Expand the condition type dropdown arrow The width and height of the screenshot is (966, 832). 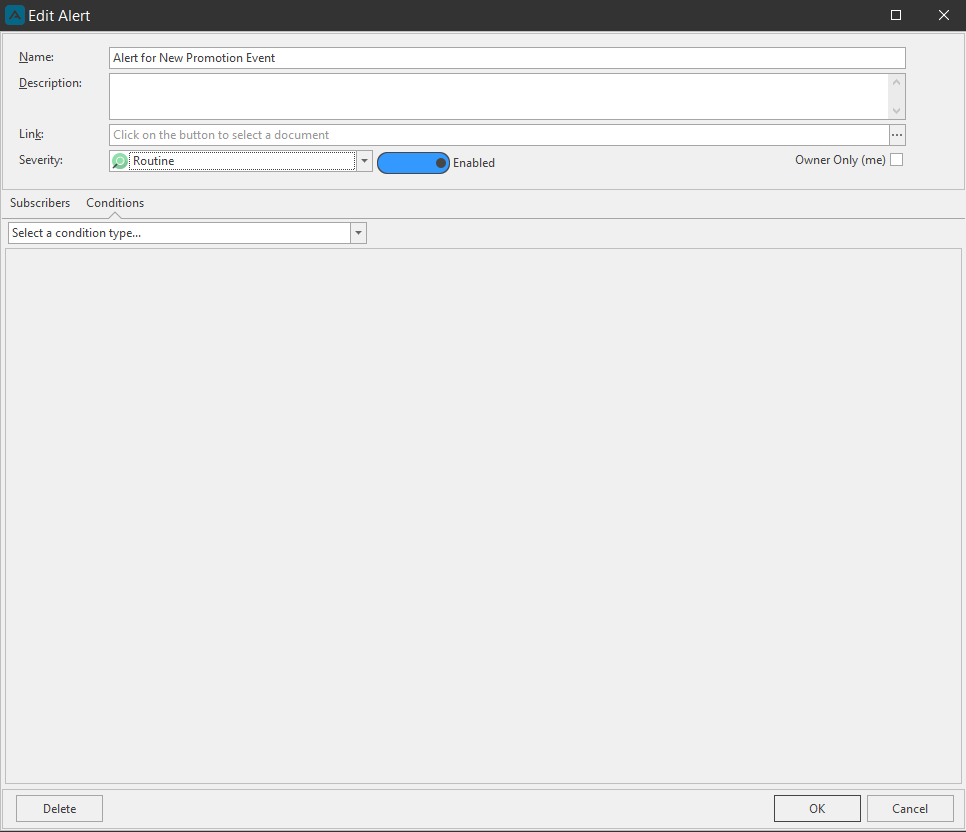359,233
